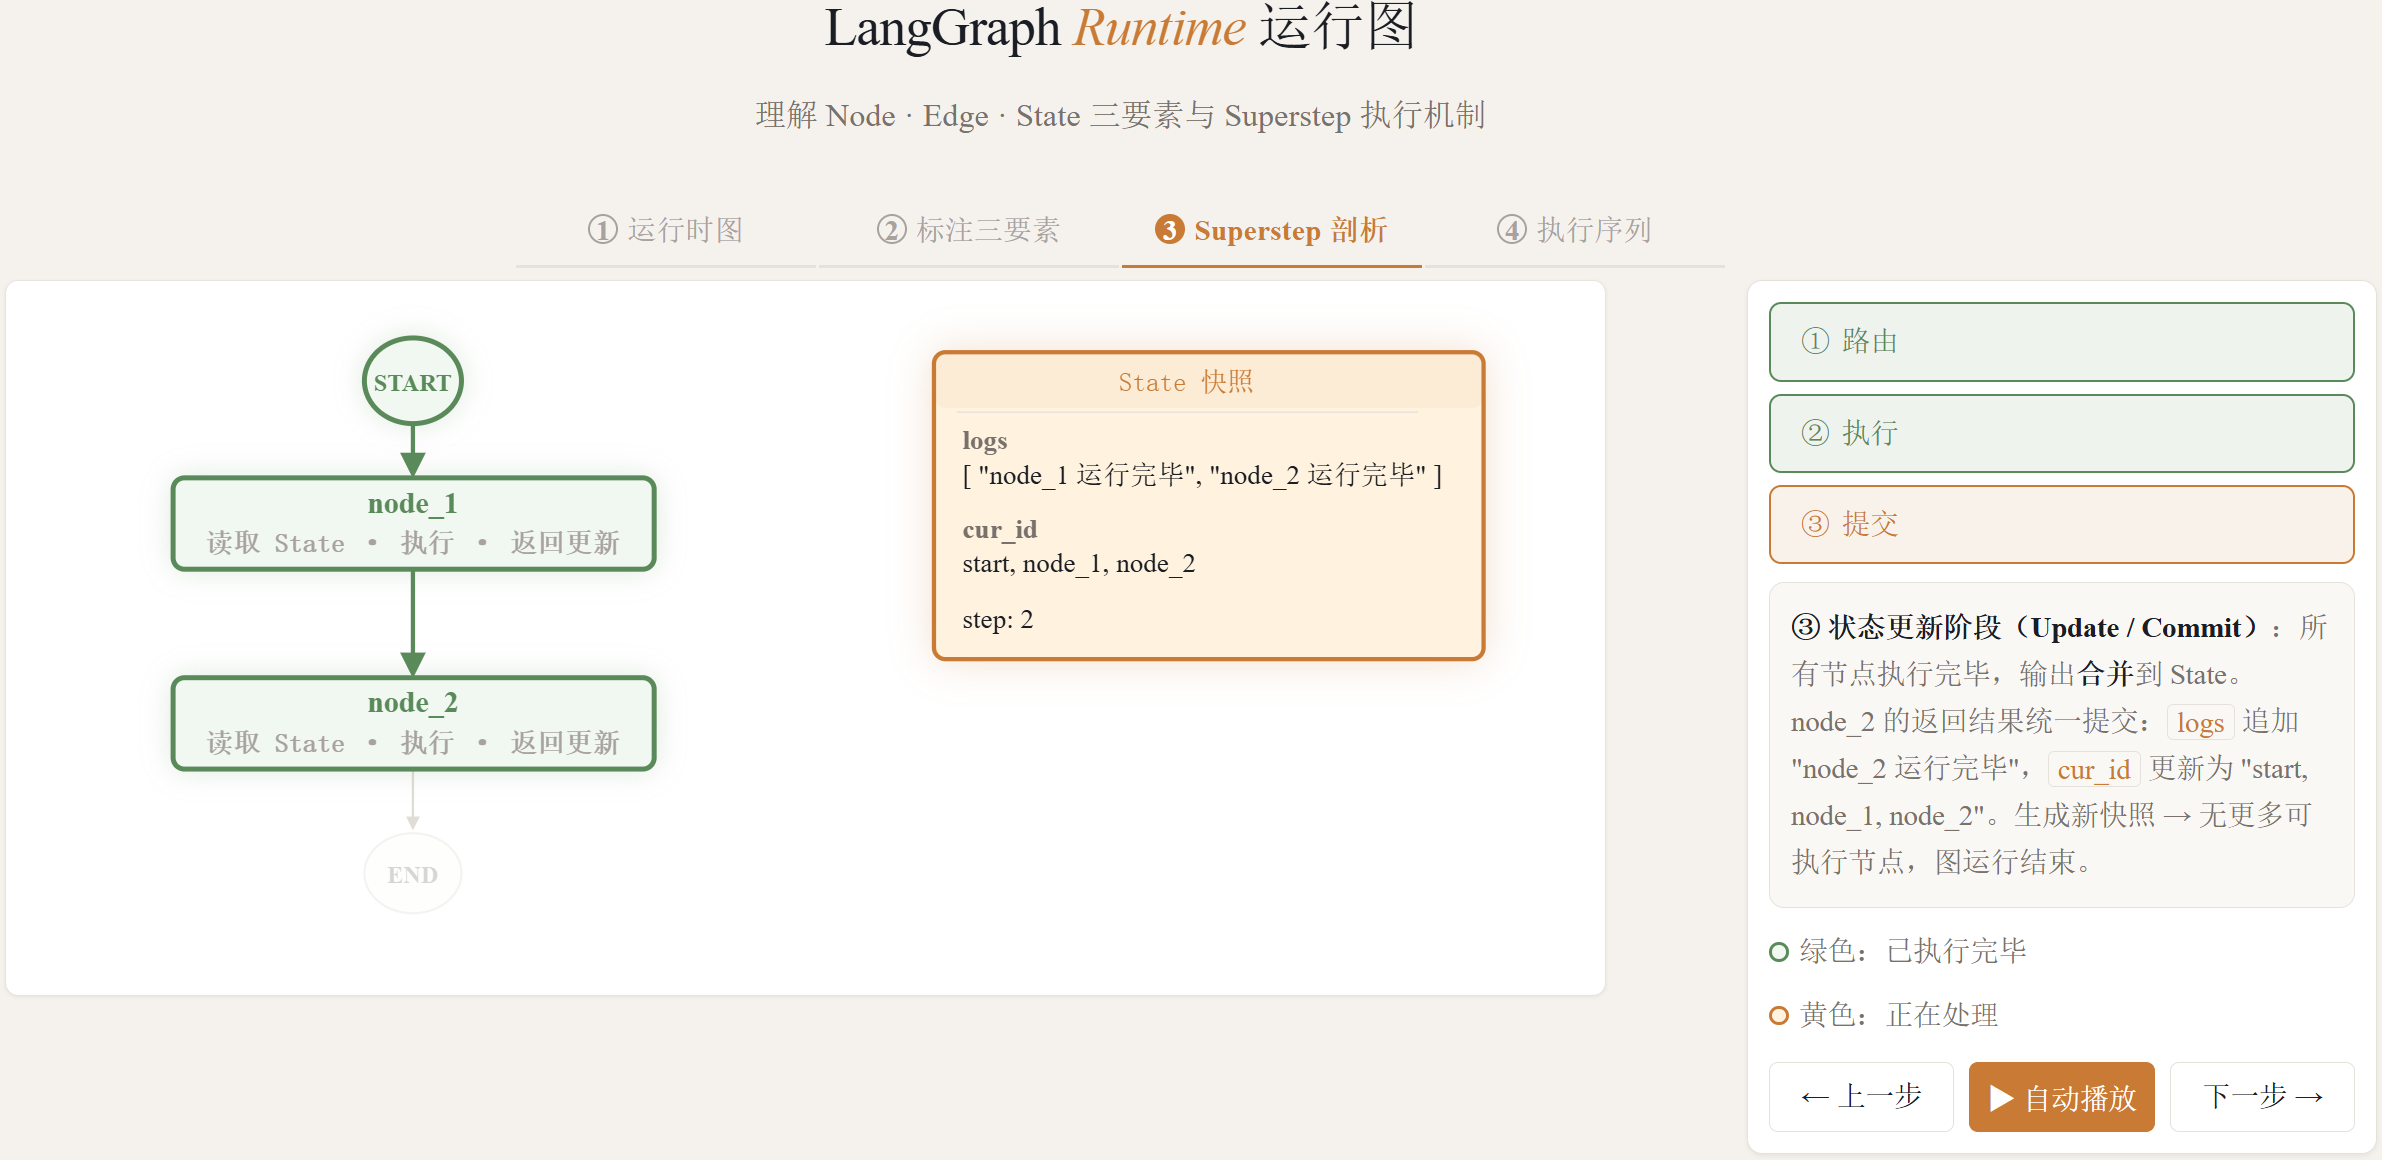Click the cur_id value 'start, node_1, node_2'
The image size is (2382, 1160).
coord(1079,564)
